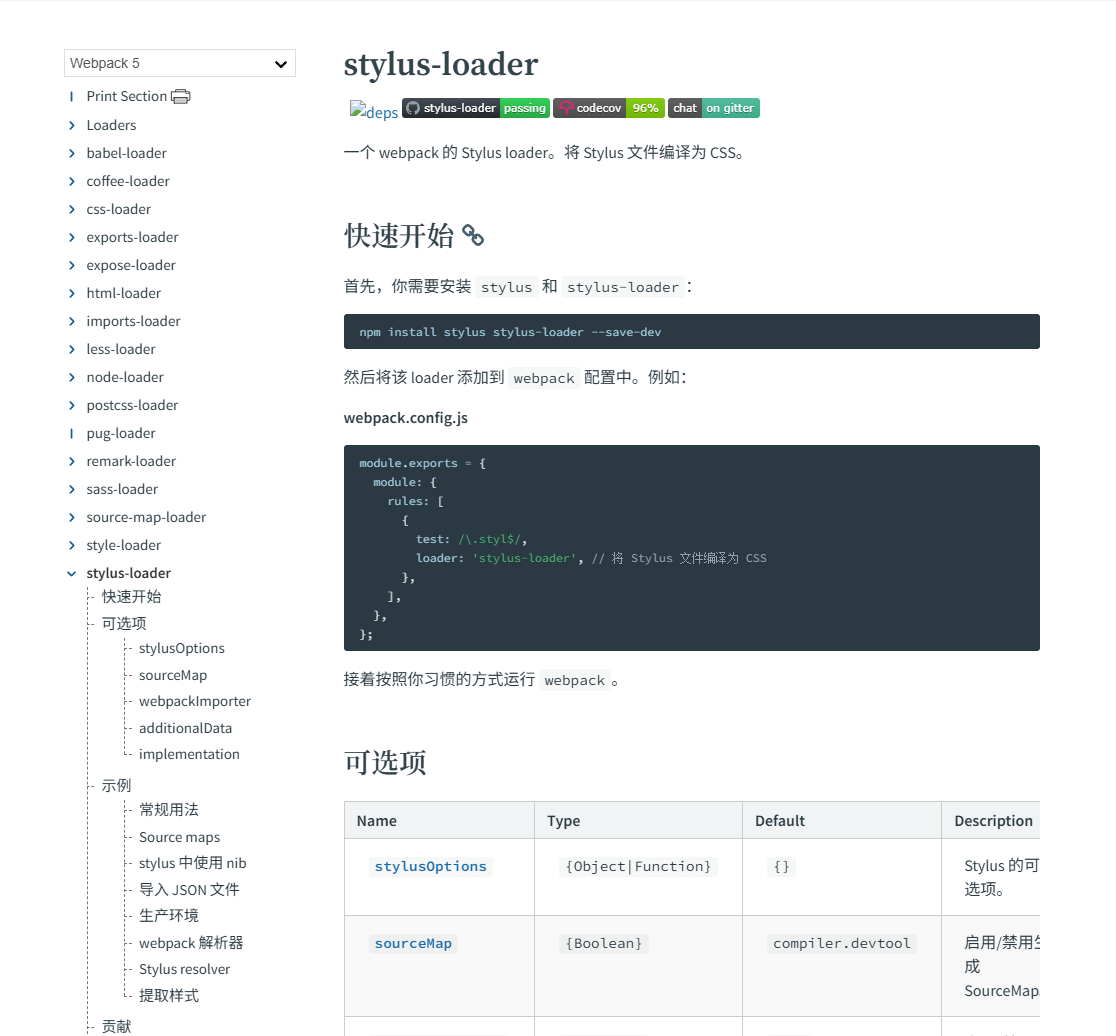Open the Loaders item in sidebar
This screenshot has width=1116, height=1036.
pos(111,125)
